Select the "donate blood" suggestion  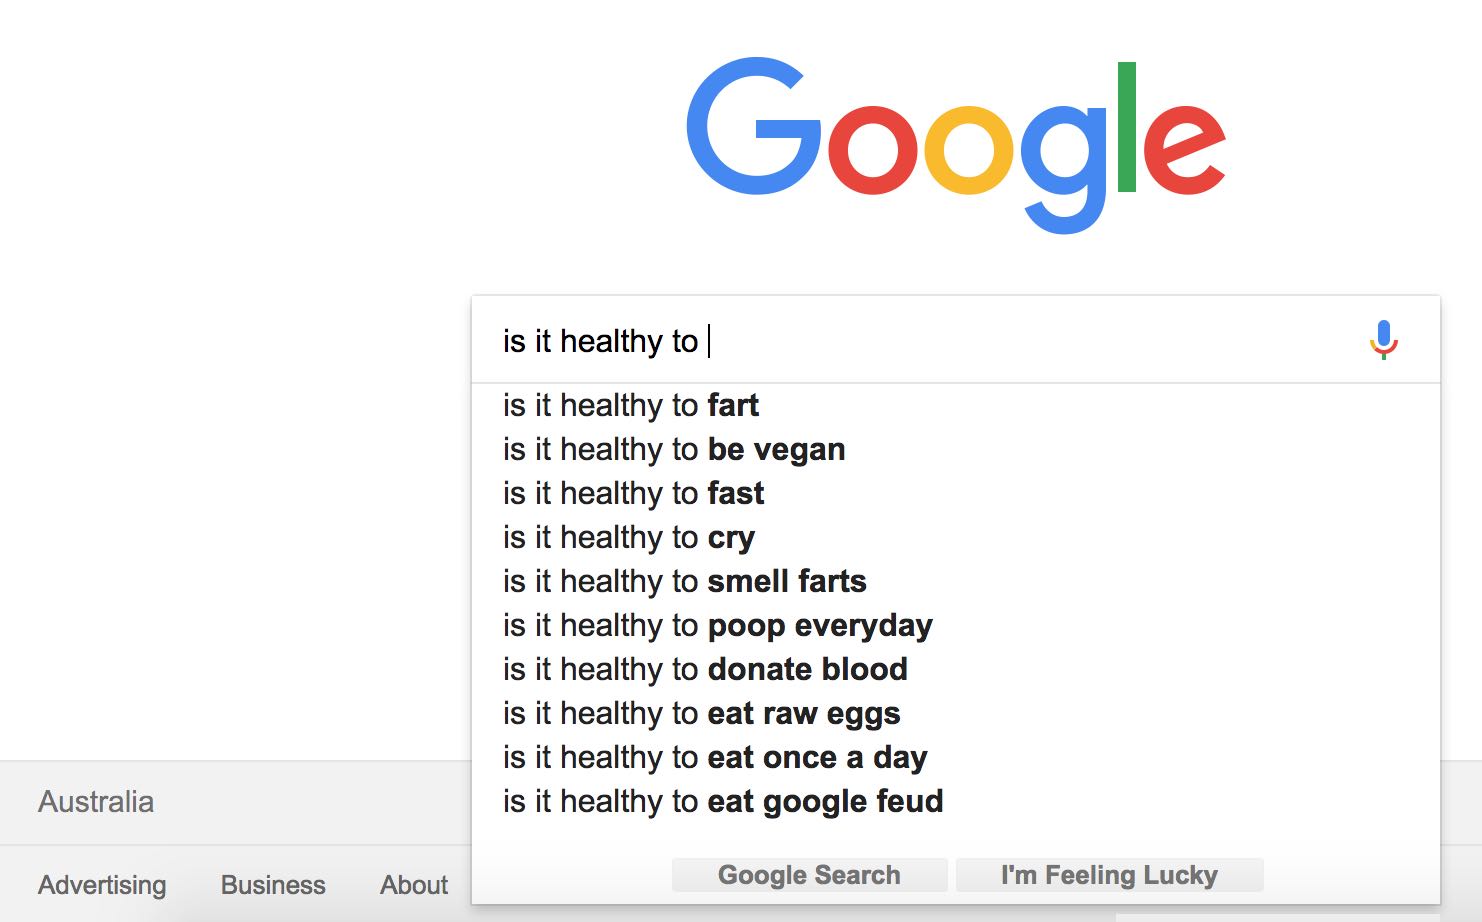click(x=705, y=669)
